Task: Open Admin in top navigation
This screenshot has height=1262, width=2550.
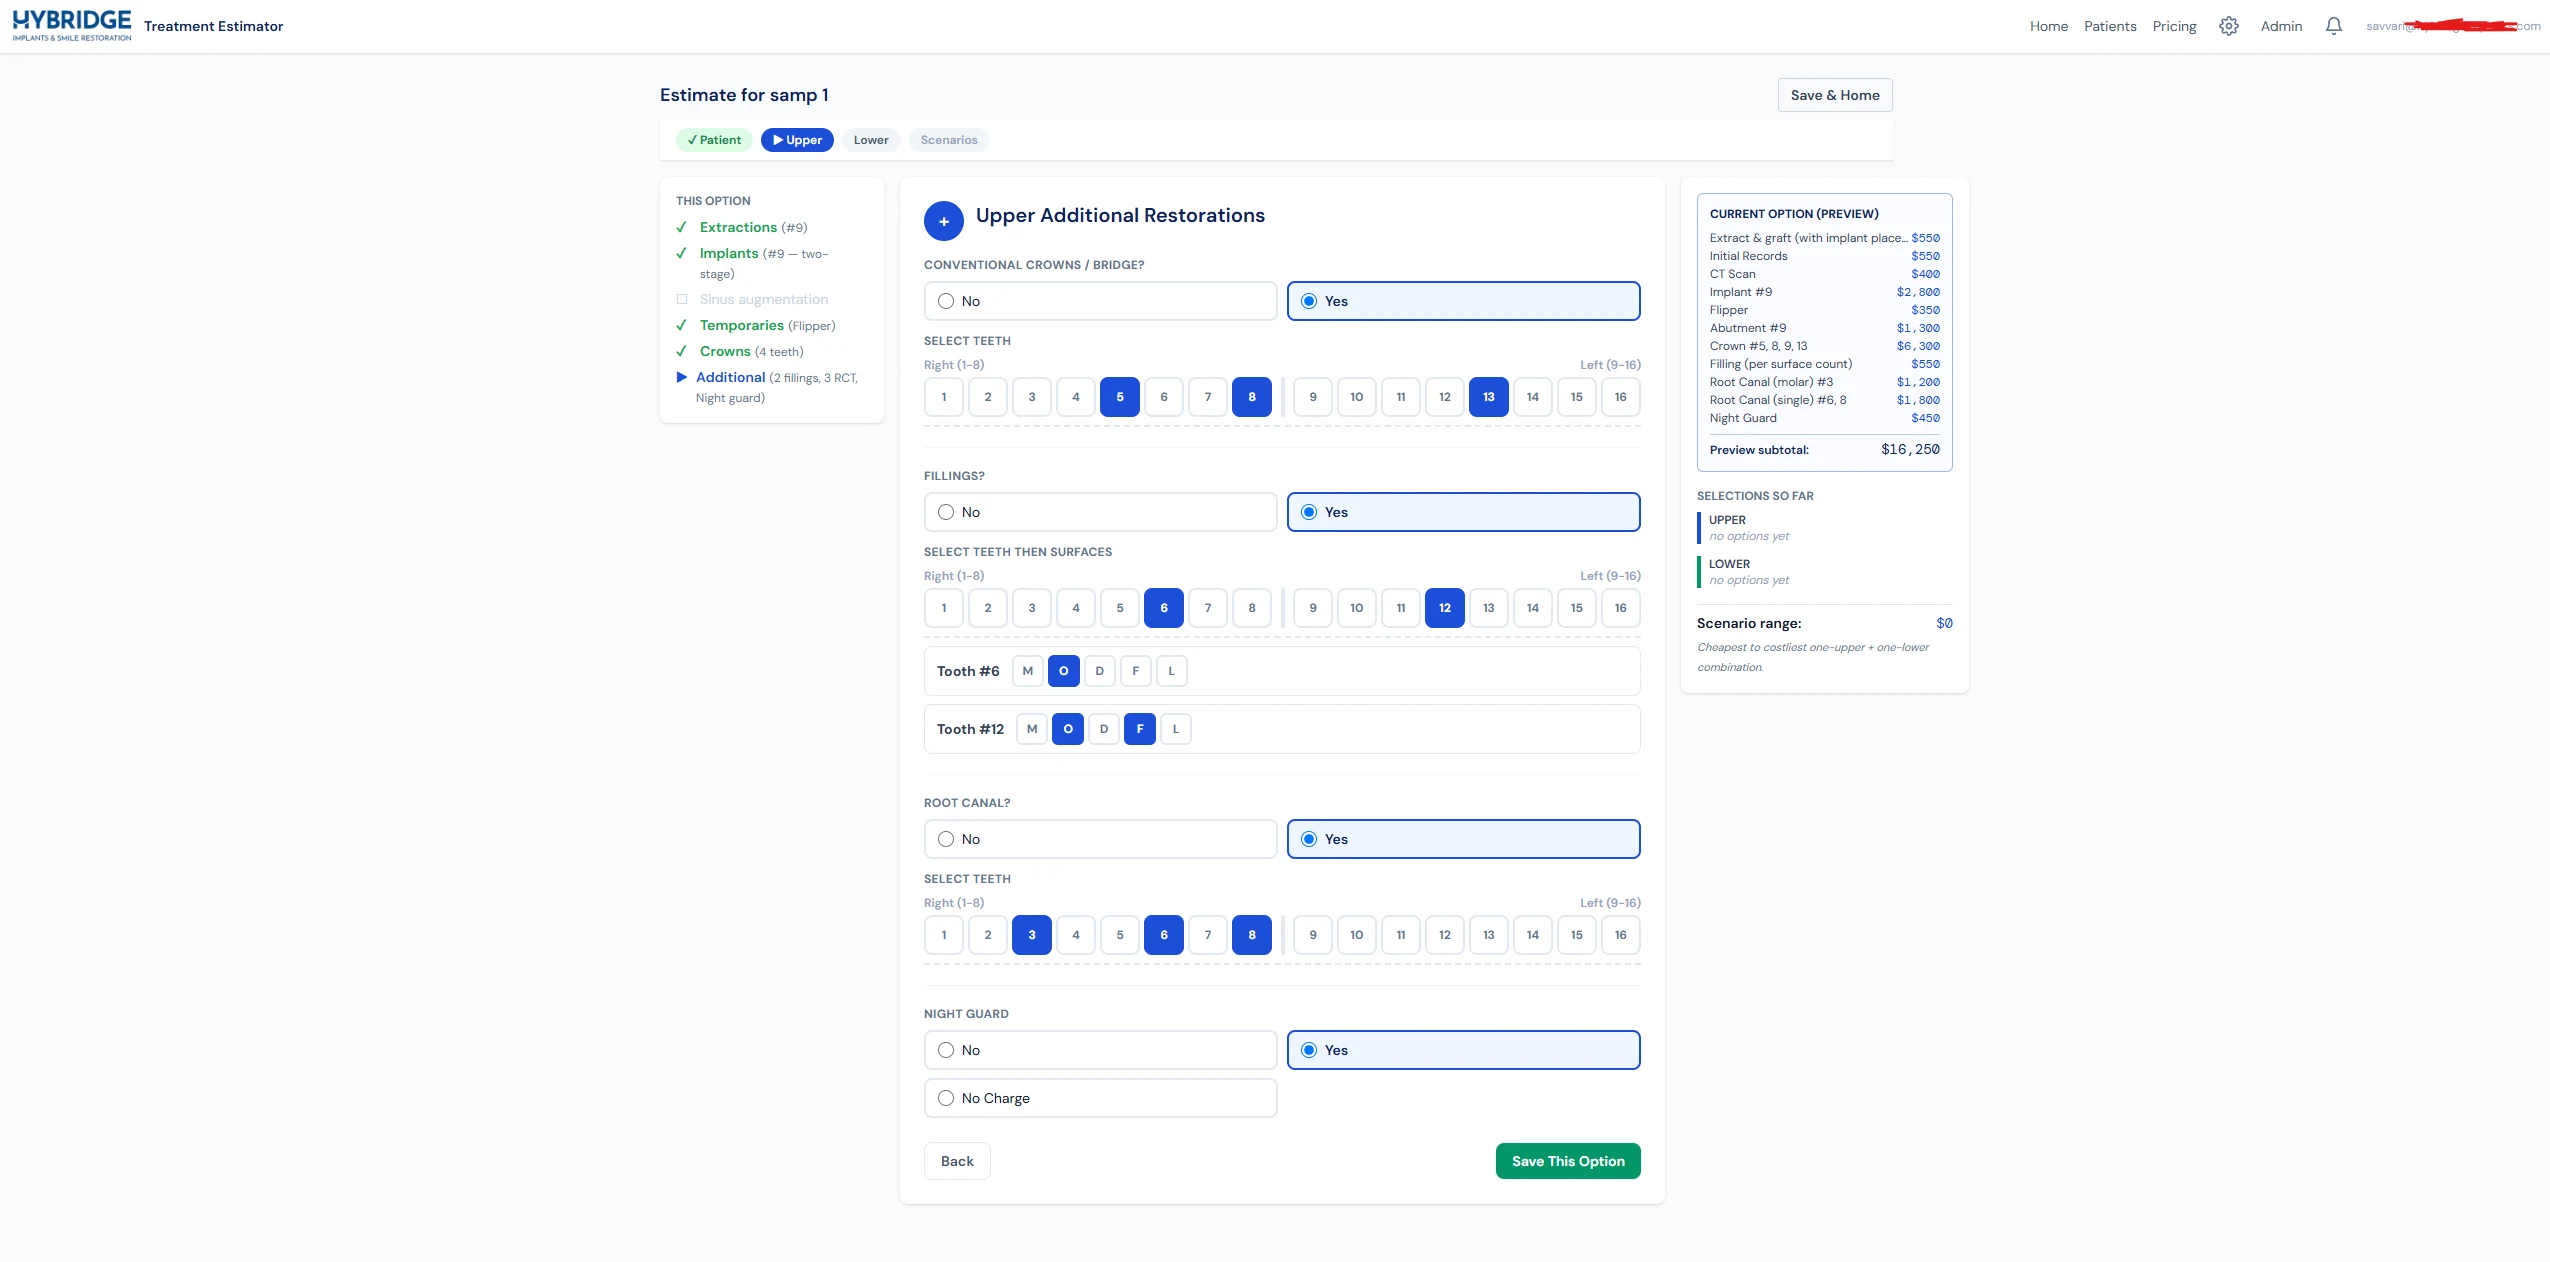Action: tap(2281, 26)
